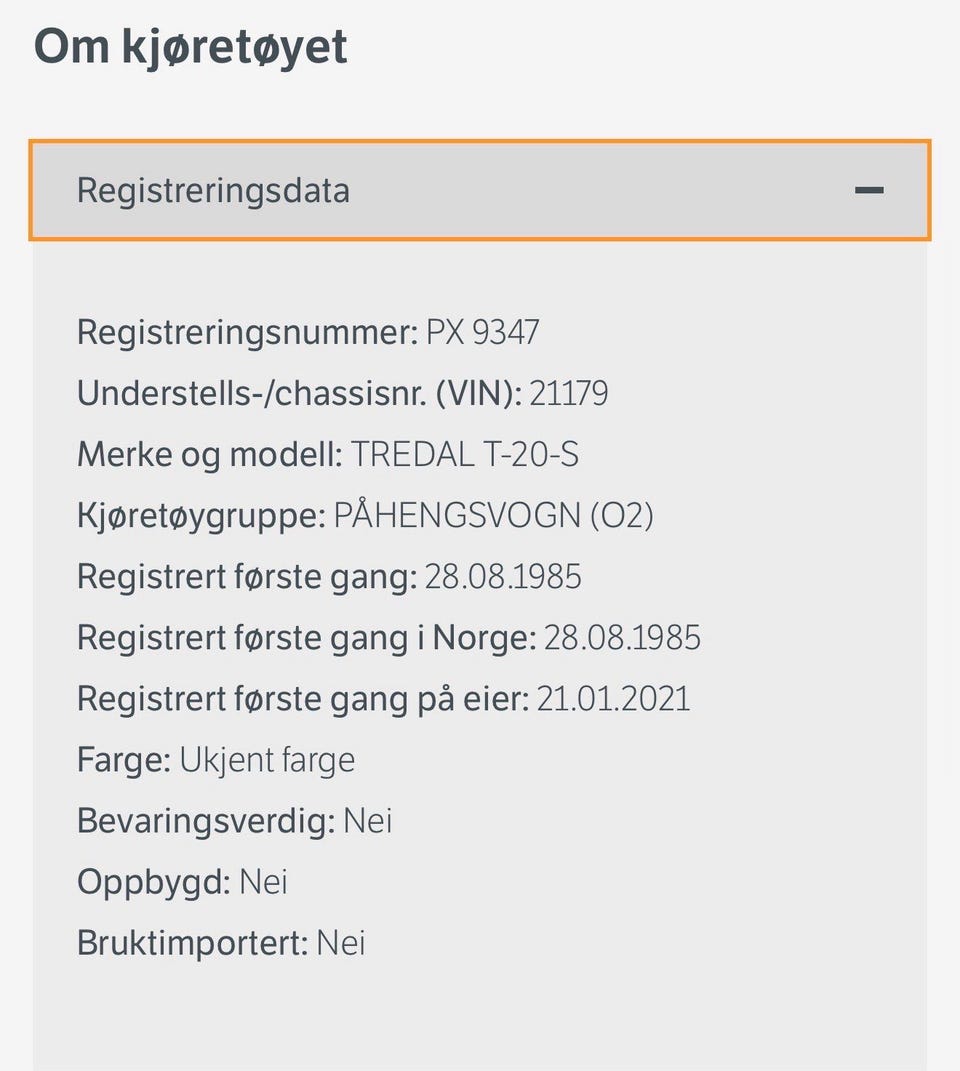This screenshot has height=1071, width=960.
Task: Select the registration number PX 9347
Action: [x=482, y=332]
